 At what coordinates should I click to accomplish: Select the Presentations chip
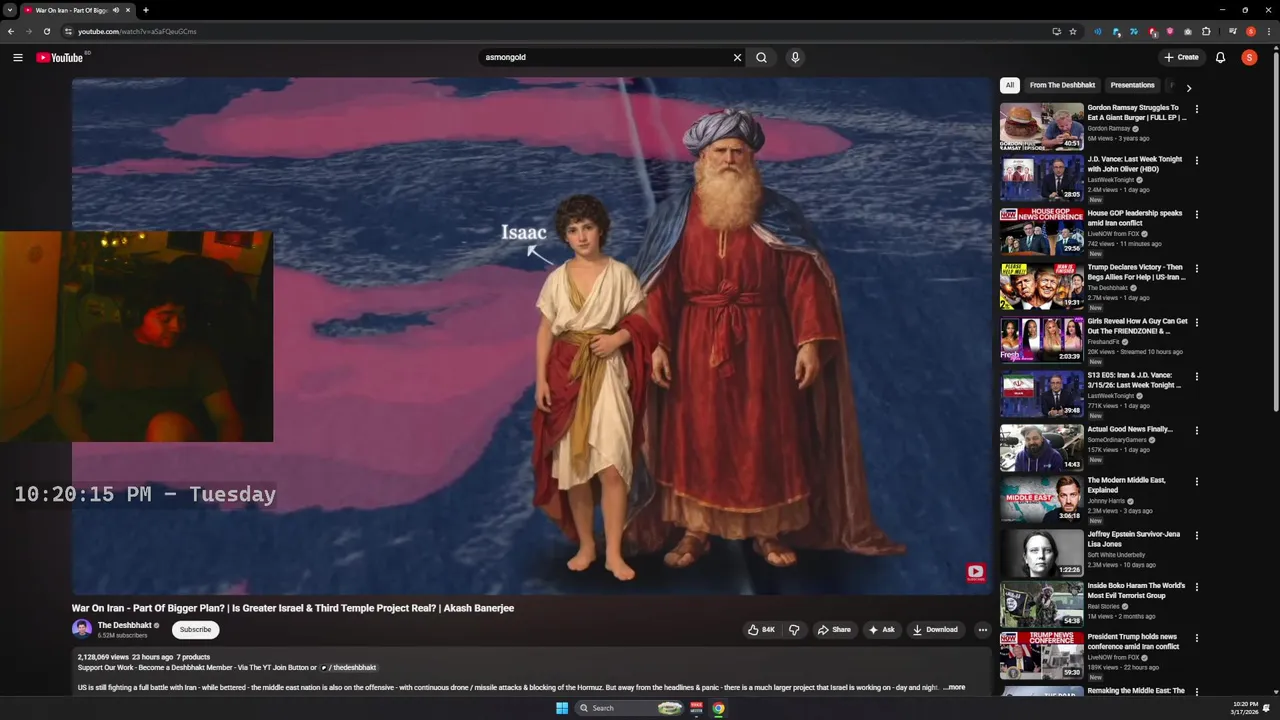click(x=1132, y=86)
